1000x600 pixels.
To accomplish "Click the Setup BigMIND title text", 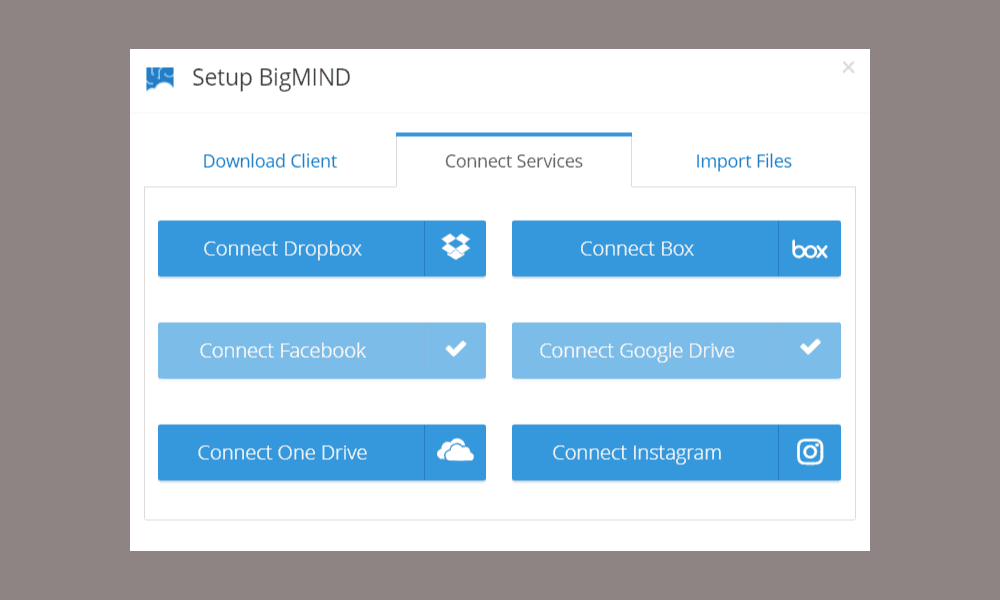I will (x=271, y=78).
